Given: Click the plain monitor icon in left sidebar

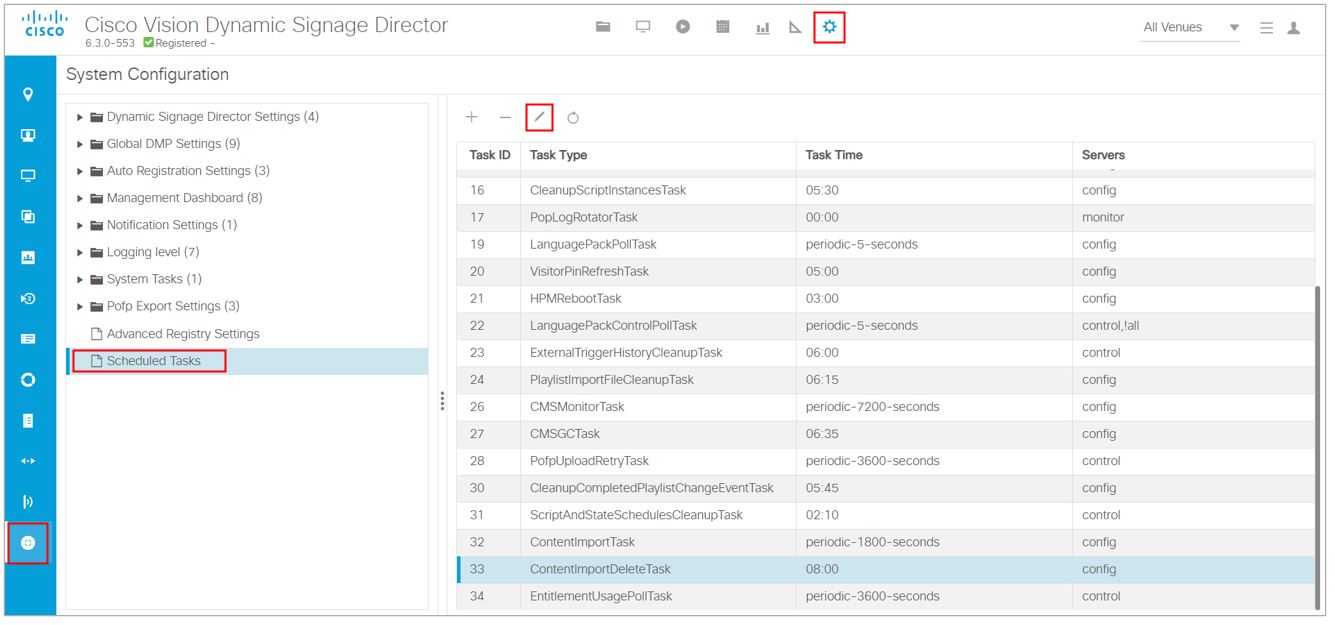Looking at the screenshot, I should tap(28, 176).
